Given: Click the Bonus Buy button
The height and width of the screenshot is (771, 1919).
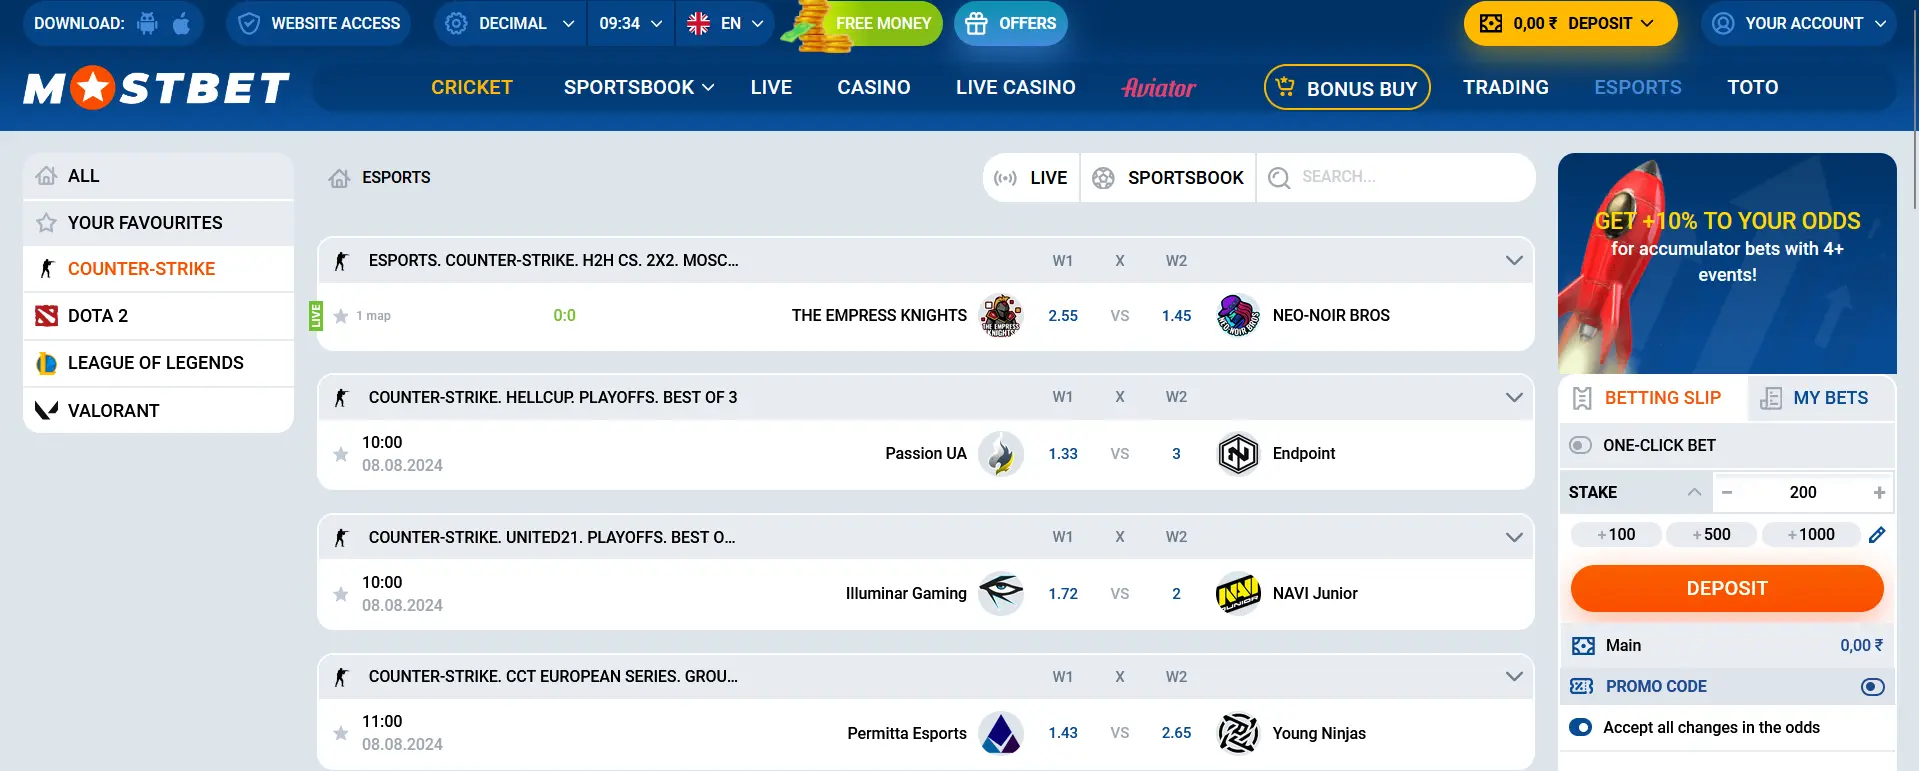Looking at the screenshot, I should tap(1347, 88).
